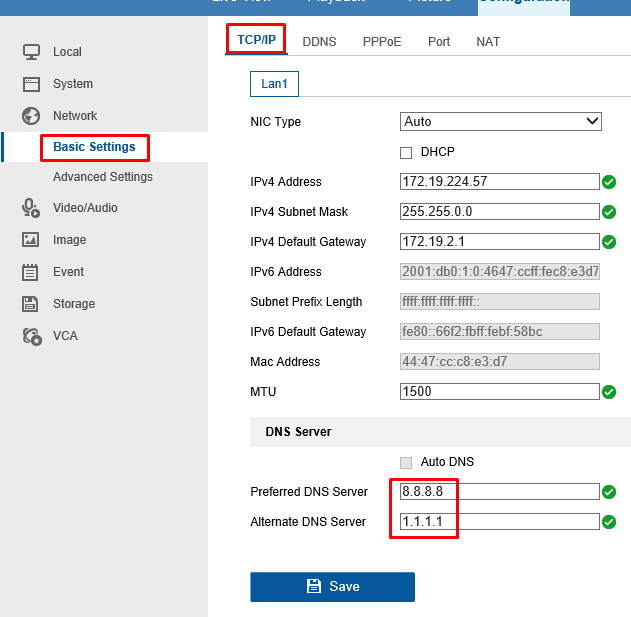Open the Port tab
This screenshot has height=617, width=631.
(x=439, y=42)
